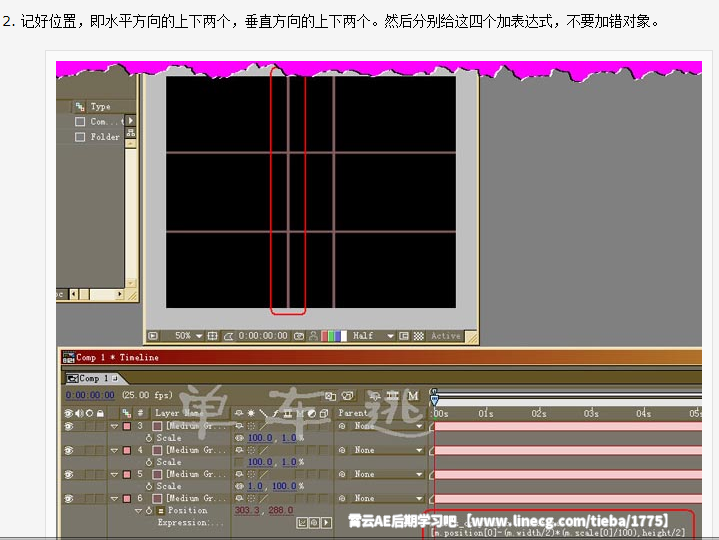
Task: Click the timeline current time 0:00:00:00
Action: [x=90, y=395]
